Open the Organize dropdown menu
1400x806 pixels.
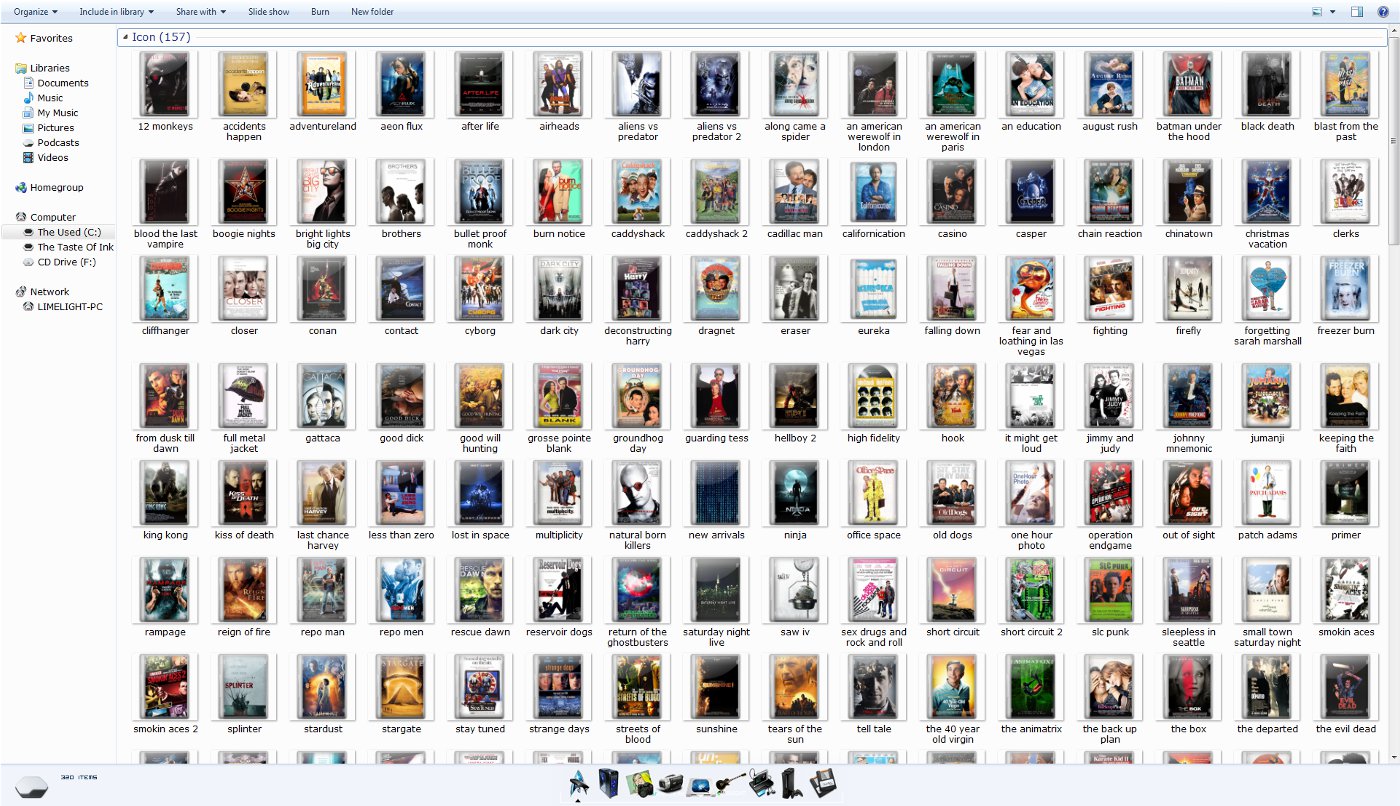[35, 12]
